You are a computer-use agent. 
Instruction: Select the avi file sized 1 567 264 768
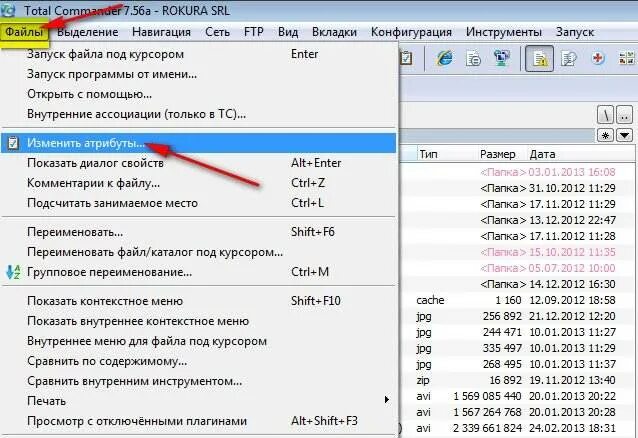pos(518,412)
